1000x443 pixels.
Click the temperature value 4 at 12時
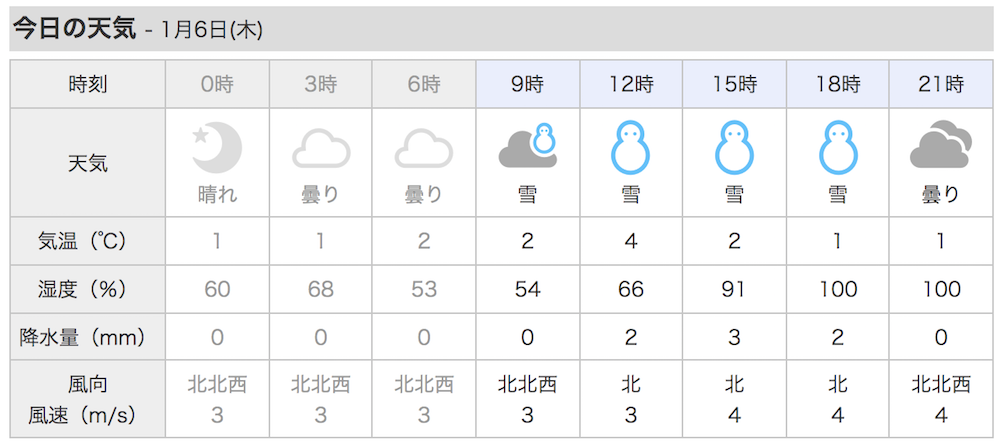[x=631, y=242]
